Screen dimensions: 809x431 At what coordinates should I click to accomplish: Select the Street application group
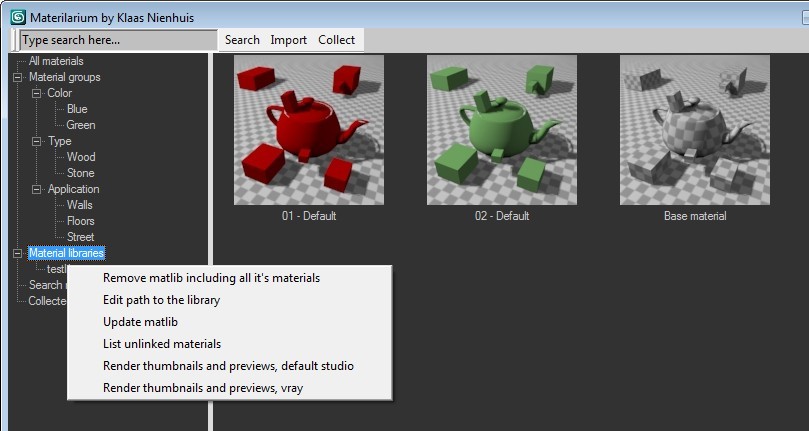(x=80, y=237)
